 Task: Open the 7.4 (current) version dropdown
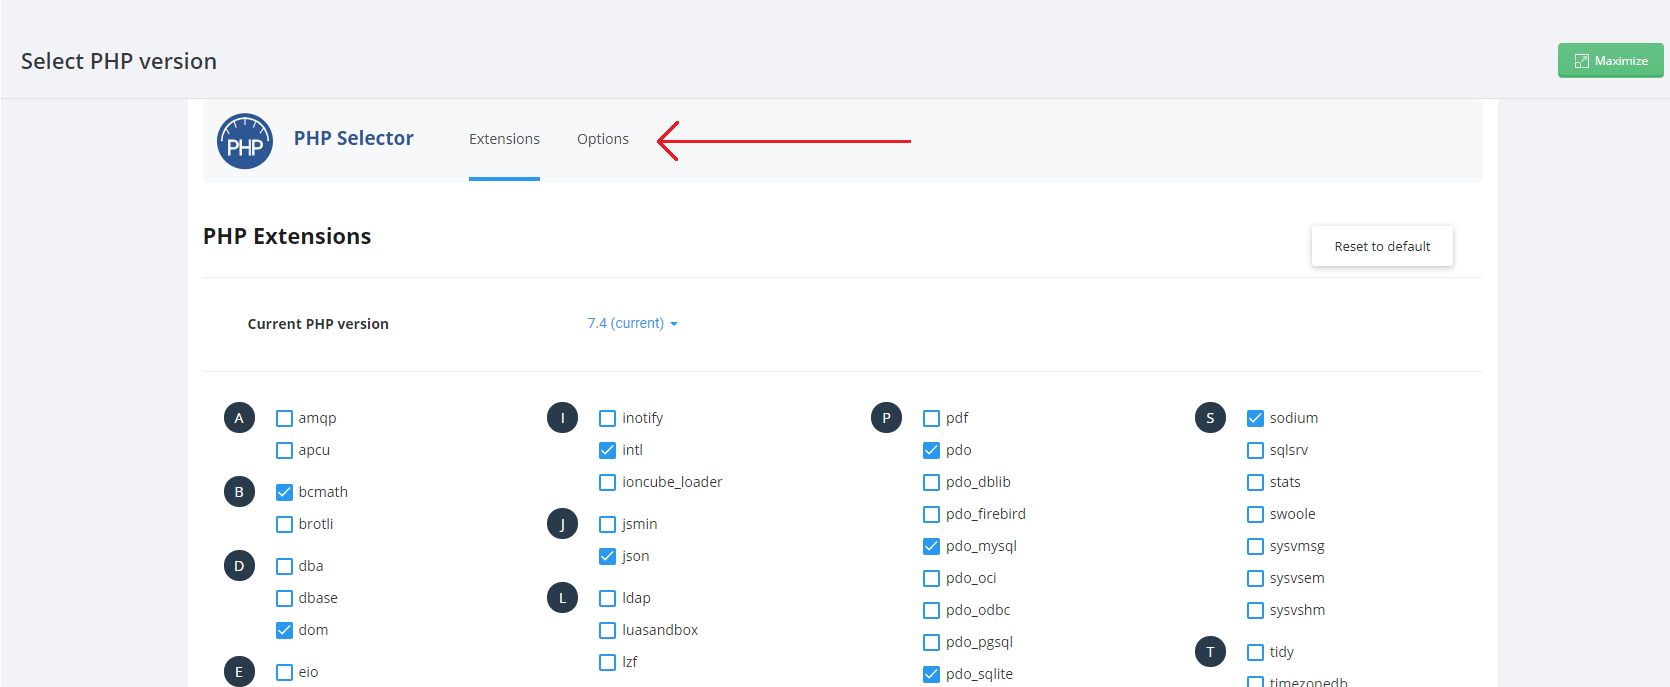pos(632,323)
